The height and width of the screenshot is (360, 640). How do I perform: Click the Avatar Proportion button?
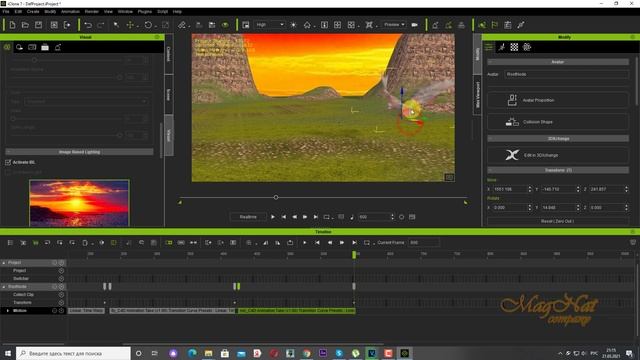click(558, 100)
